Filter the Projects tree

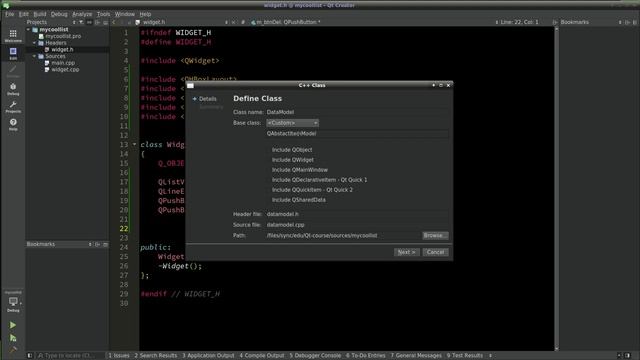click(81, 22)
